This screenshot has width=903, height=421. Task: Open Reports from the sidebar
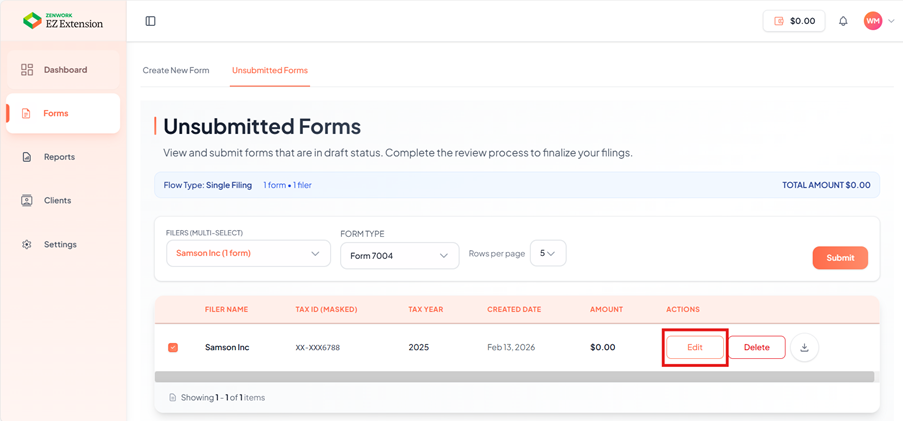[x=59, y=157]
